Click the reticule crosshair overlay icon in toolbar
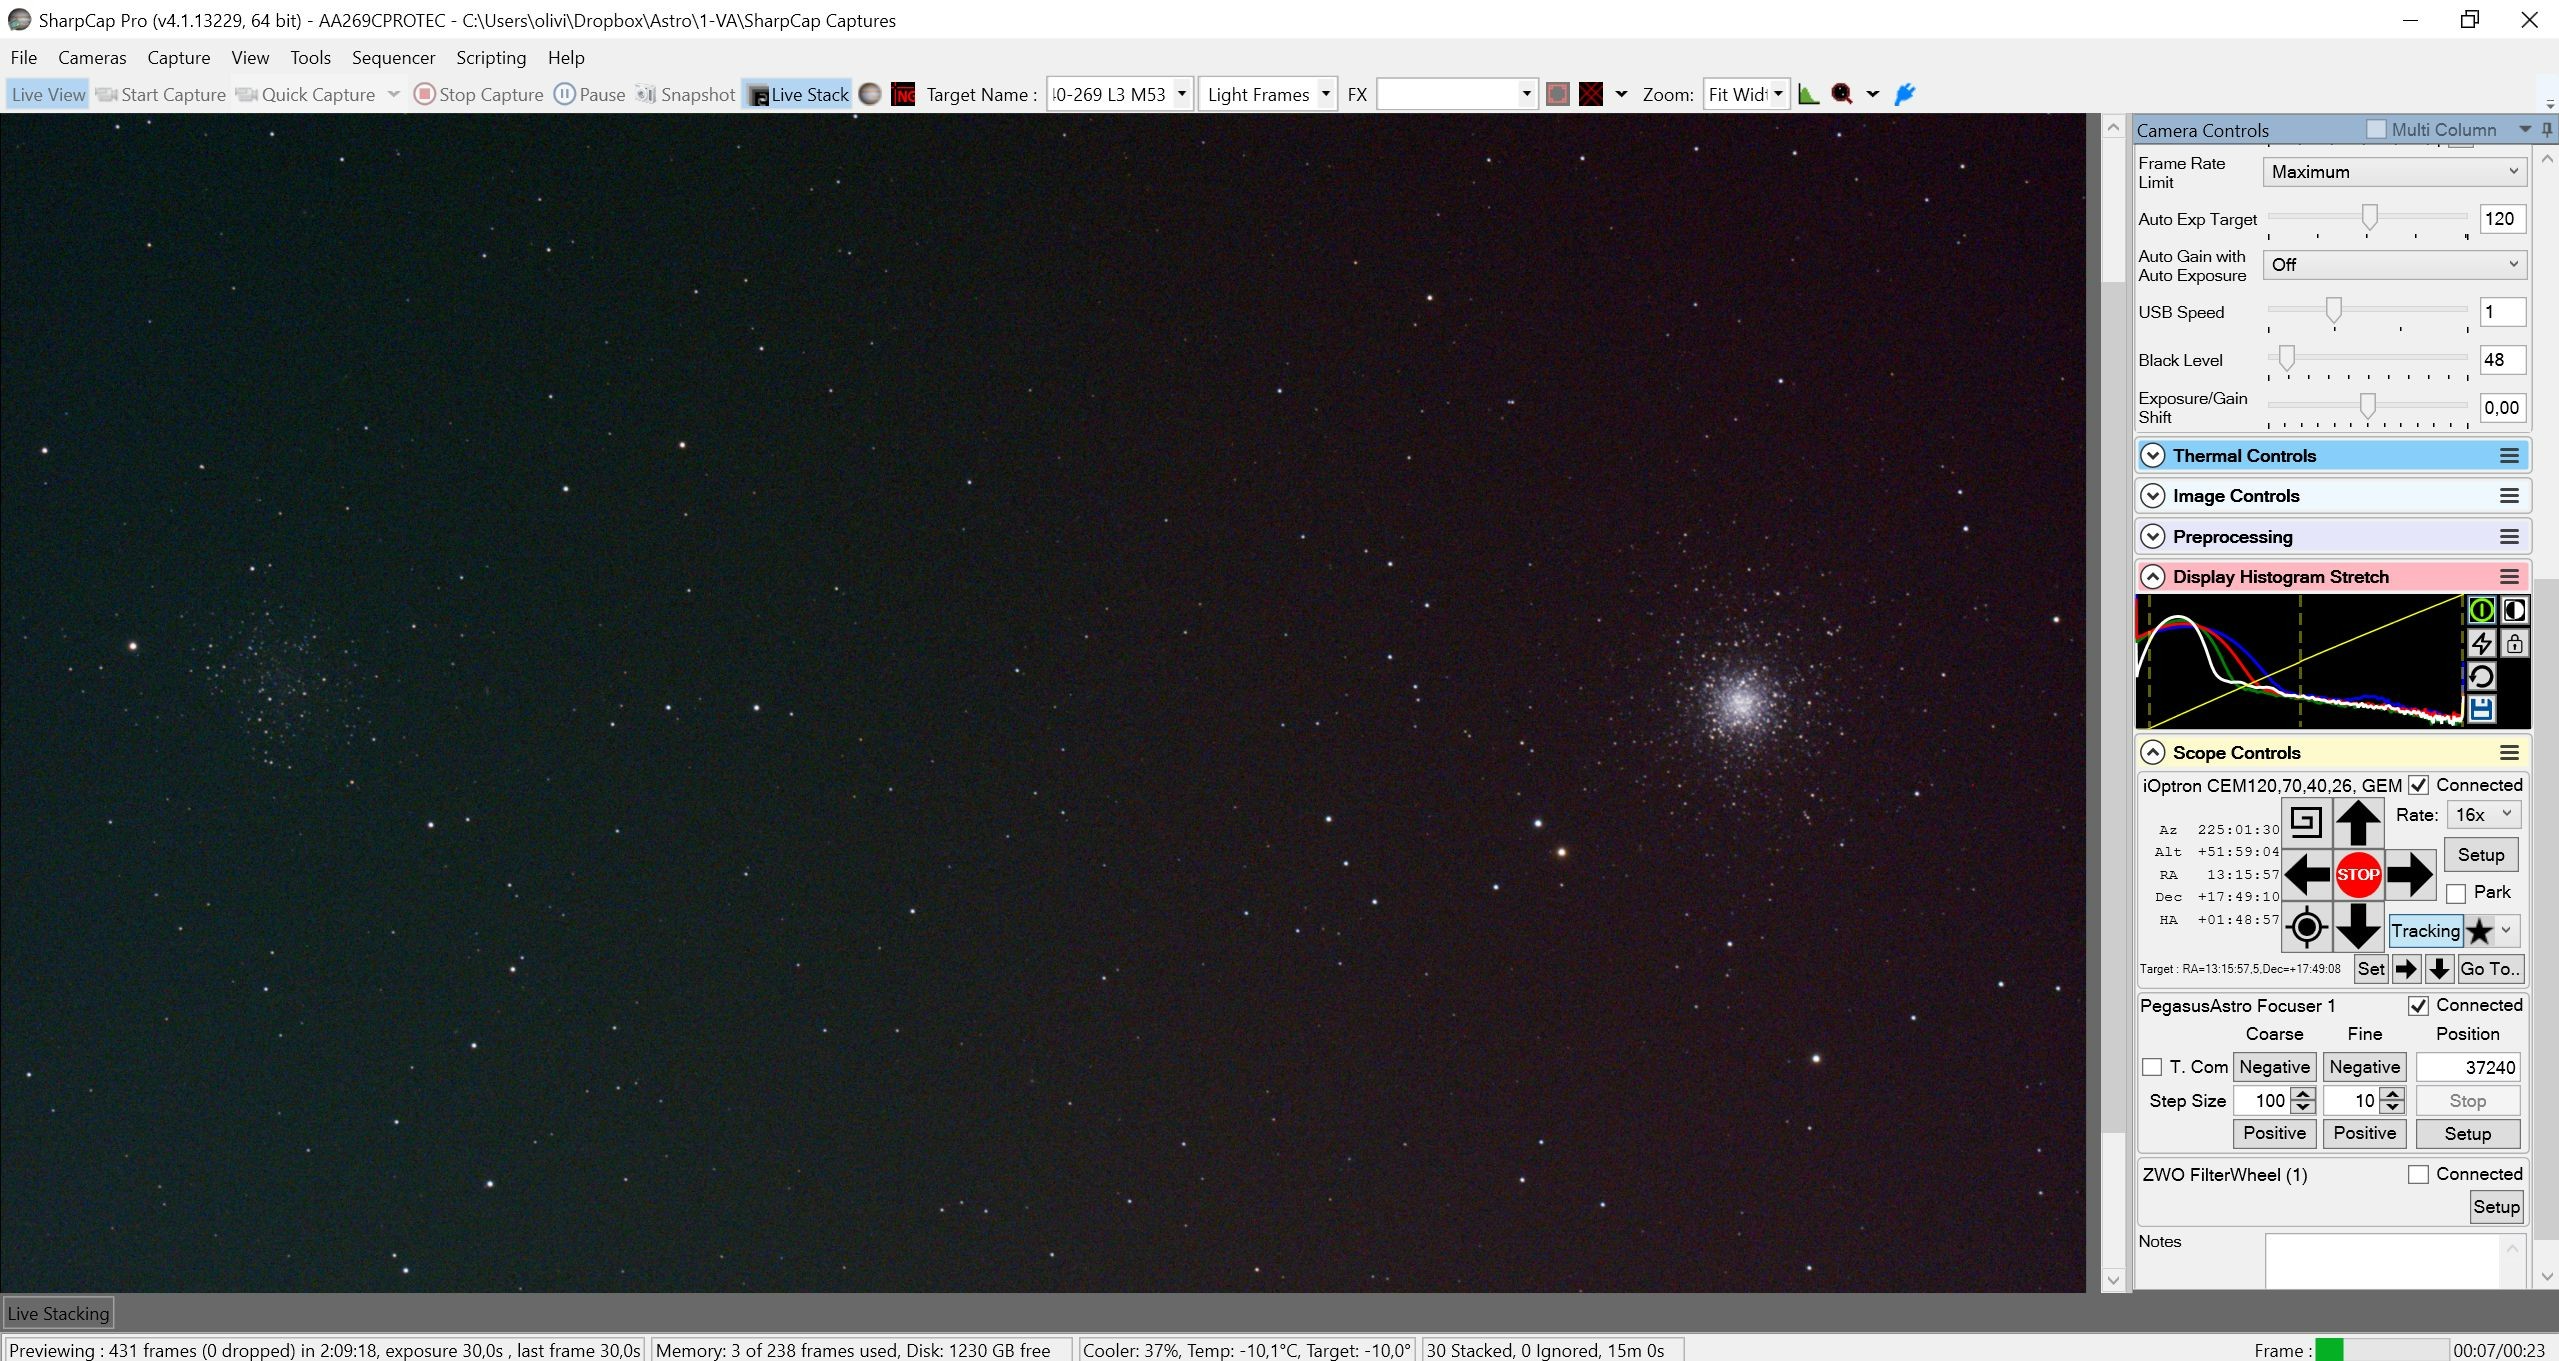2559x1361 pixels. coord(1590,95)
